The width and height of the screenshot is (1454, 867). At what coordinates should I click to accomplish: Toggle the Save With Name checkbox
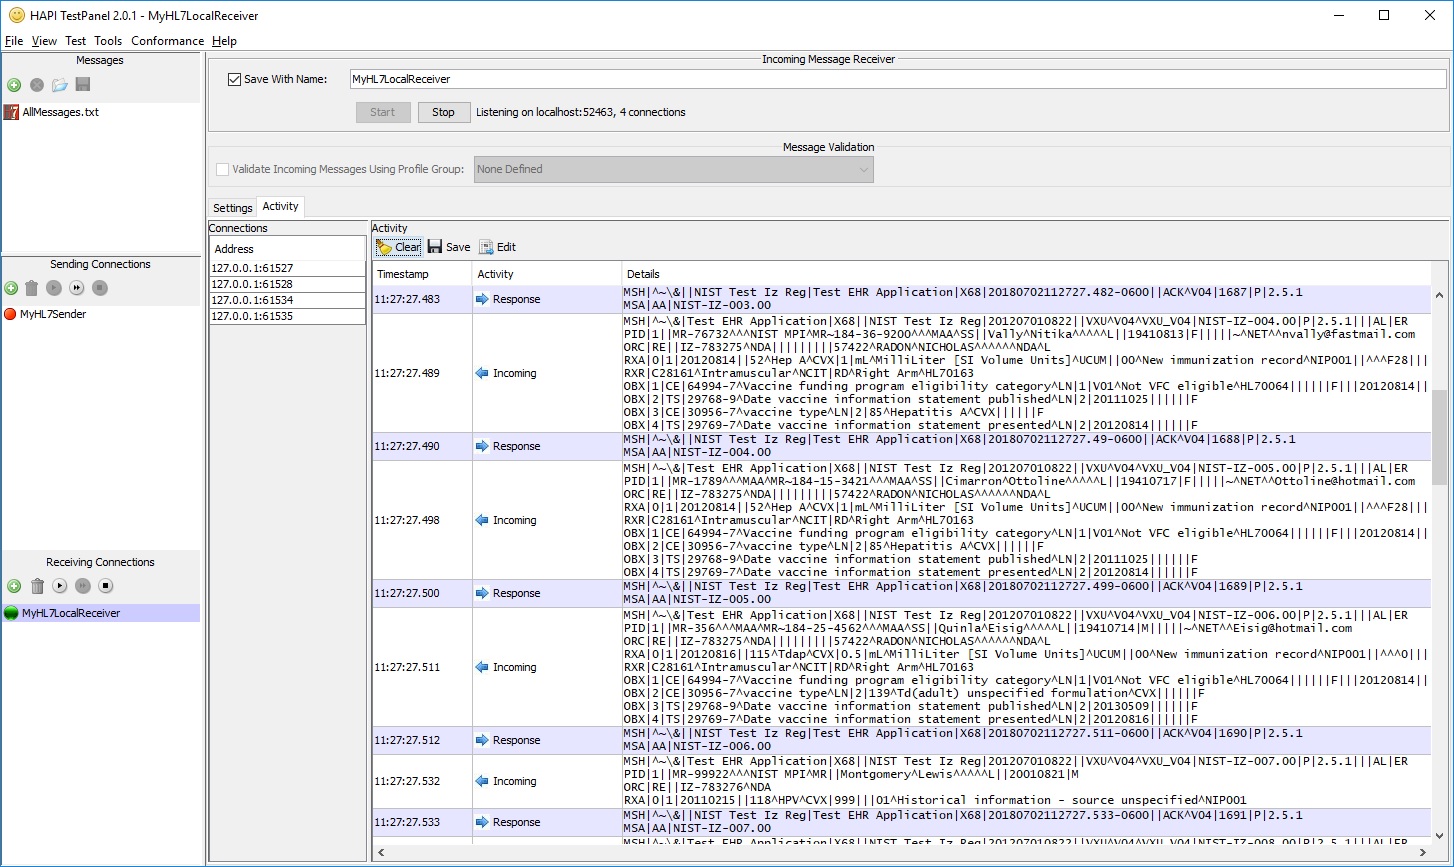(x=234, y=79)
